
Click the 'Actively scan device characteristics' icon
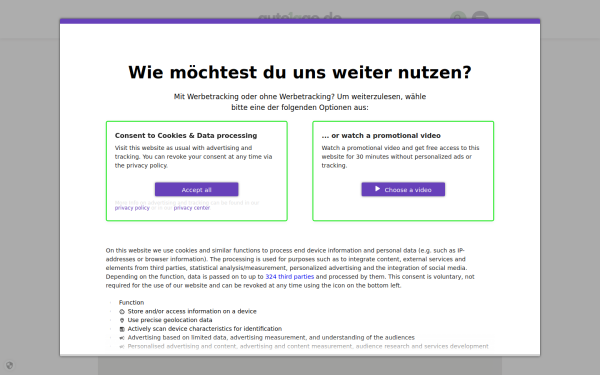(x=122, y=329)
